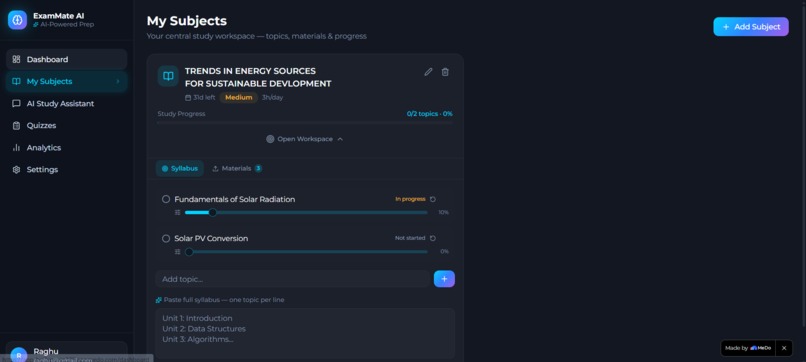The image size is (806, 362).
Task: Select My Subjects in sidebar
Action: pos(66,81)
